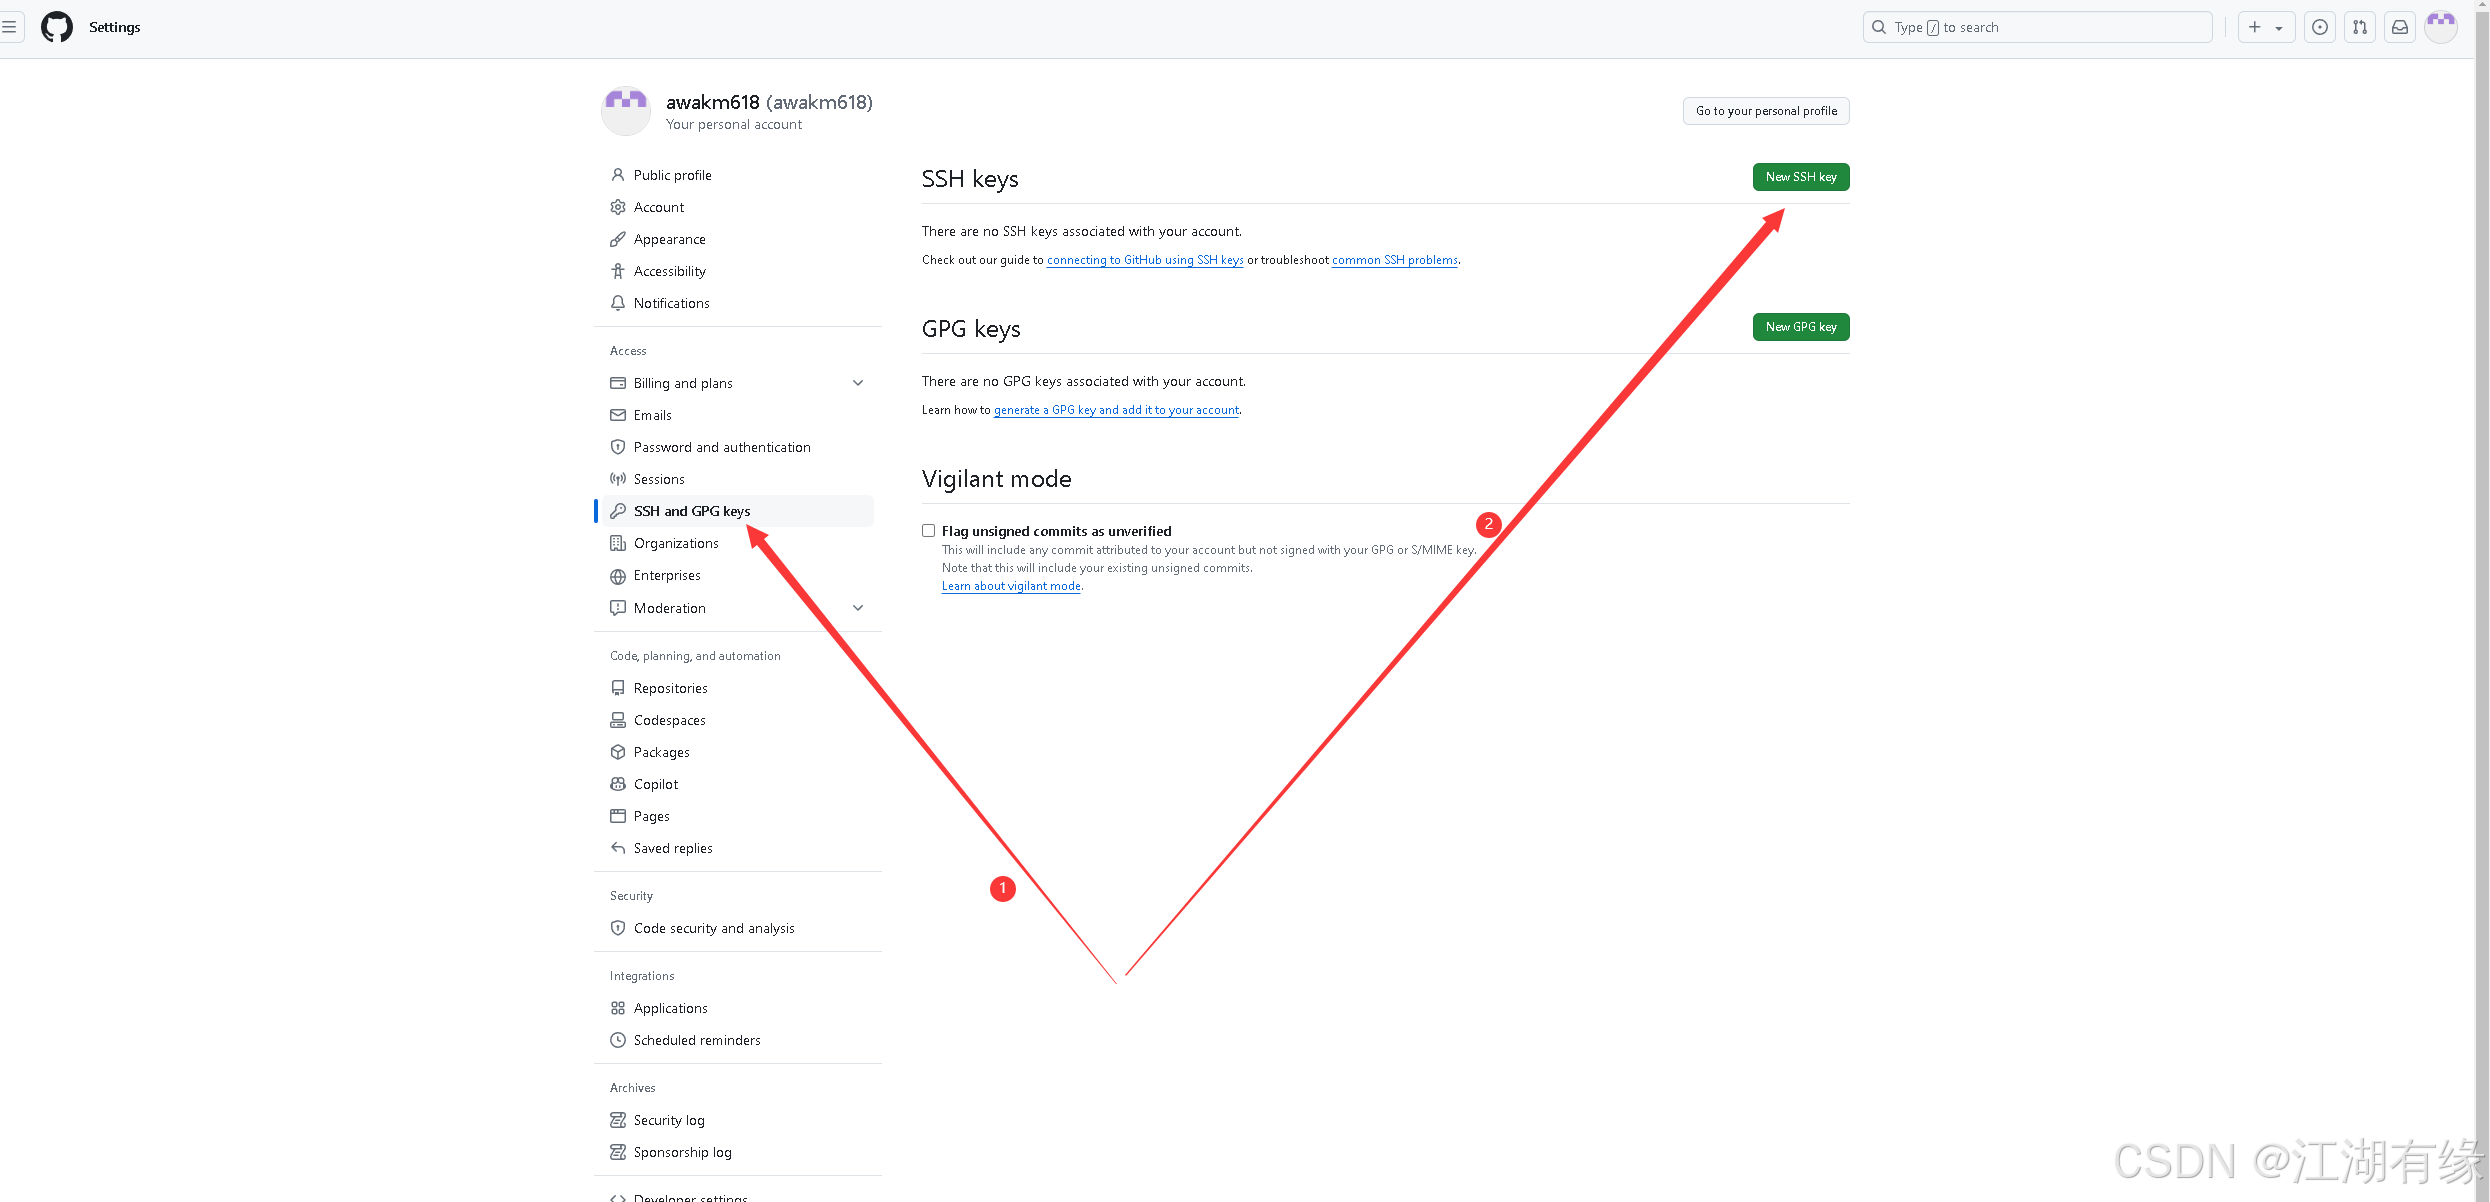Image resolution: width=2490 pixels, height=1202 pixels.
Task: Expand Moderation chevron
Action: pyautogui.click(x=858, y=608)
